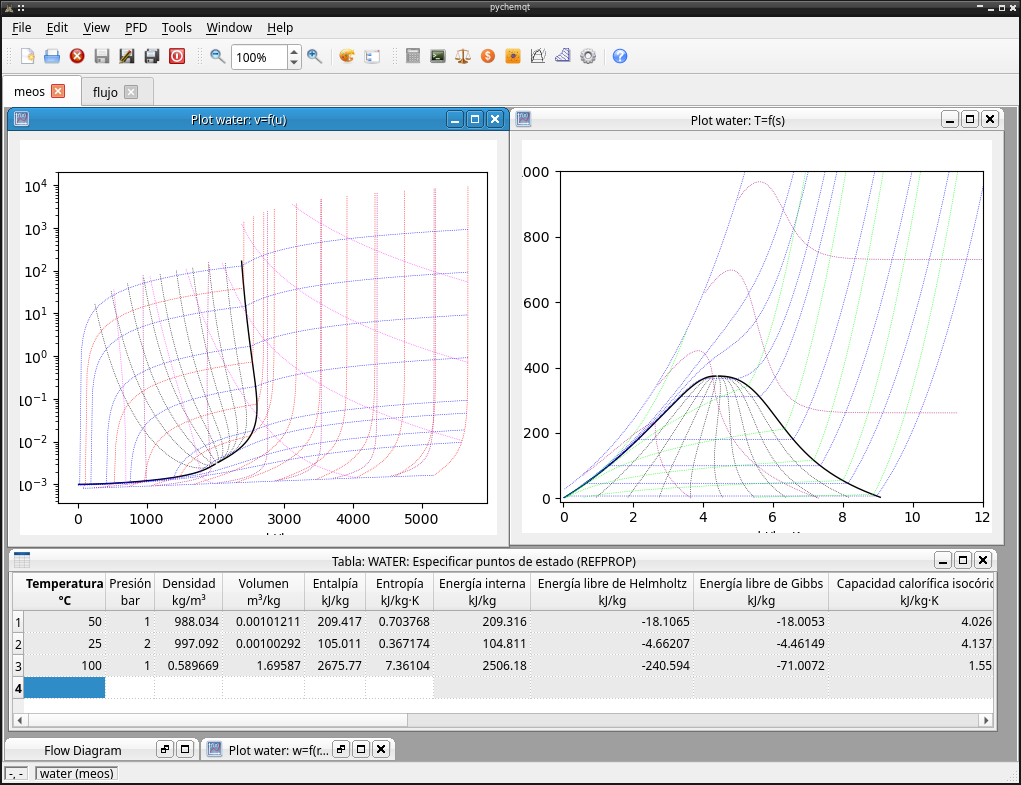Screen dimensions: 1021x785
Task: Click the table horizontal scrollbar right arrow
Action: point(986,720)
